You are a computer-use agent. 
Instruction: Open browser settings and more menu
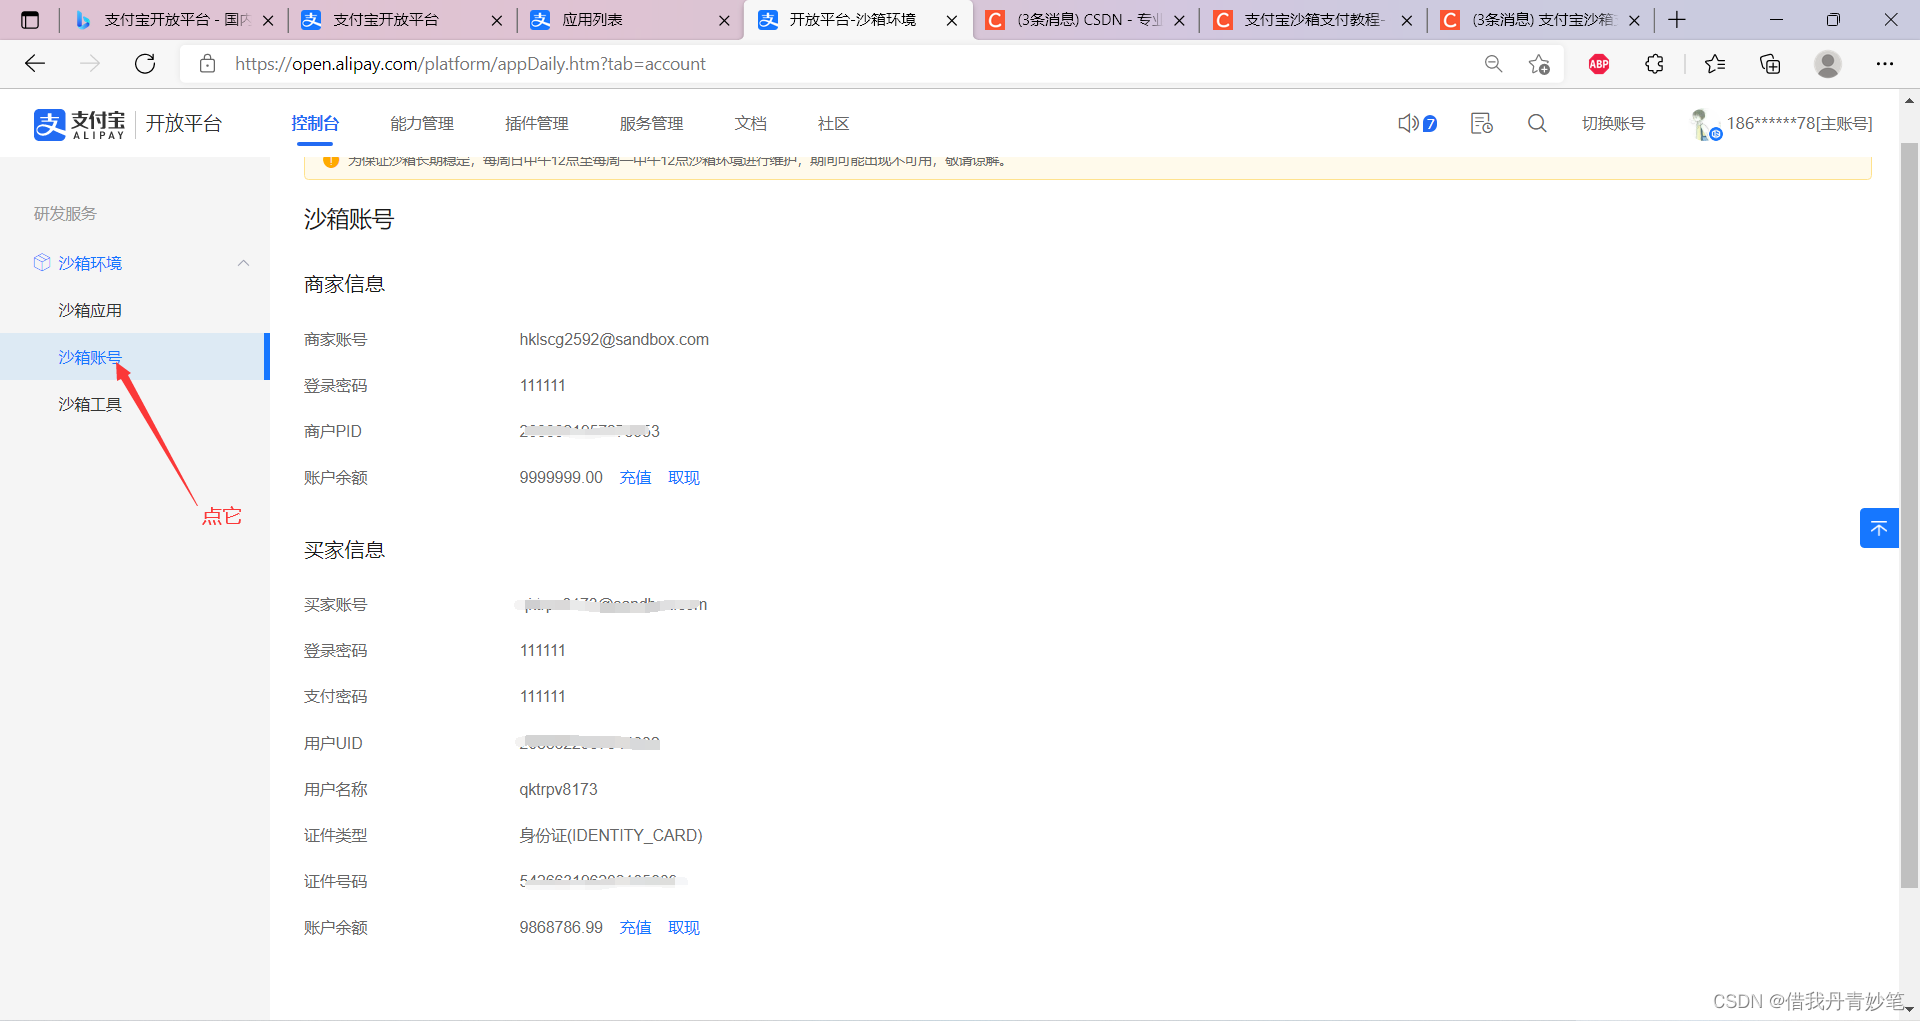click(x=1884, y=64)
